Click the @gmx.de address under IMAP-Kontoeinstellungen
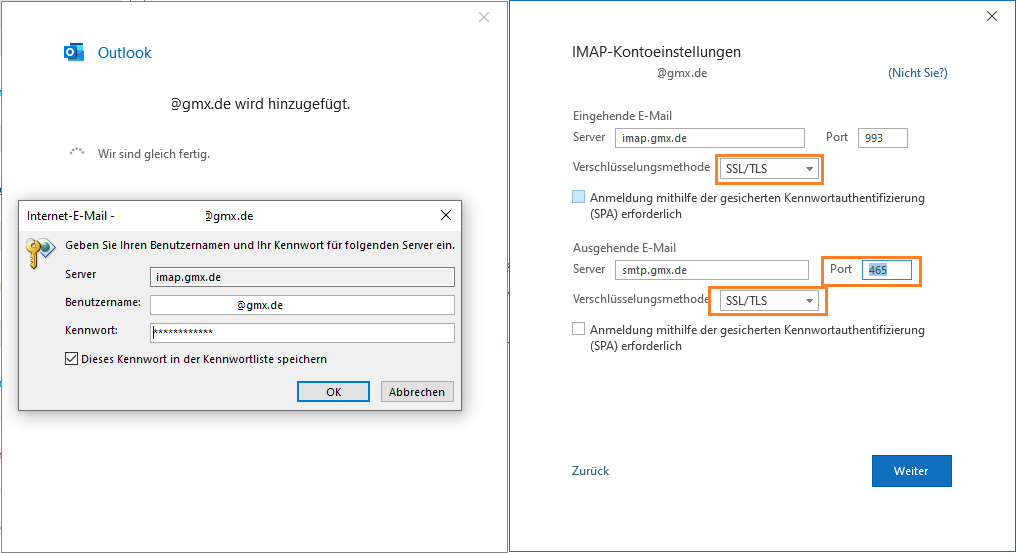Screen dimensions: 1016x553 pos(682,73)
